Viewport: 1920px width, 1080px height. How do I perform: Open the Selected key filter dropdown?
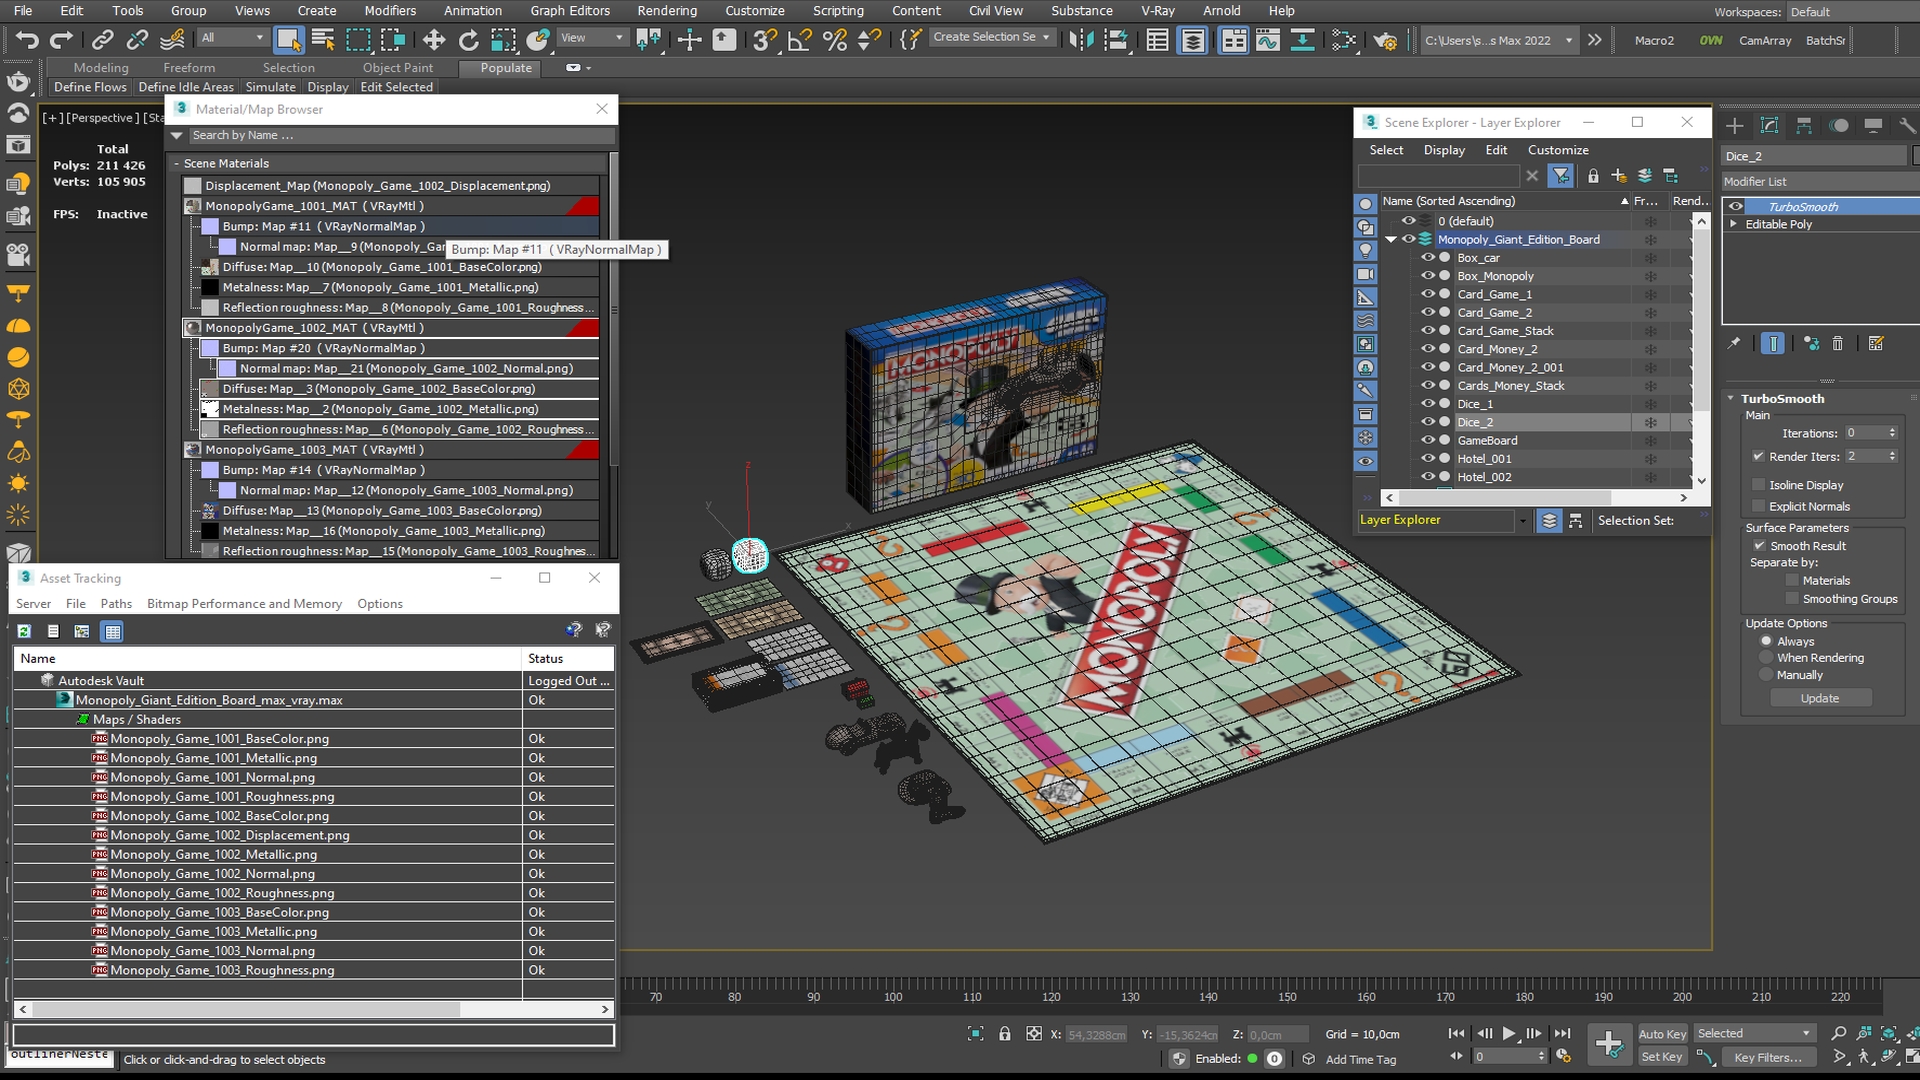pos(1754,1034)
